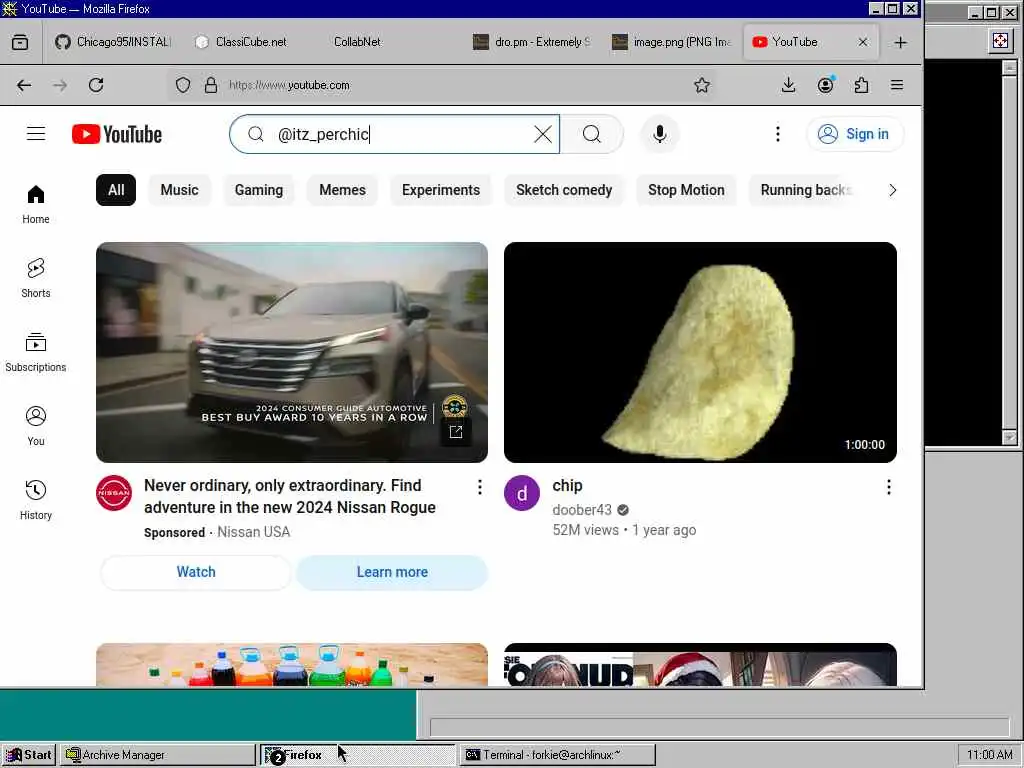The image size is (1024, 768).
Task: Click the Nissan channel avatar
Action: [114, 493]
